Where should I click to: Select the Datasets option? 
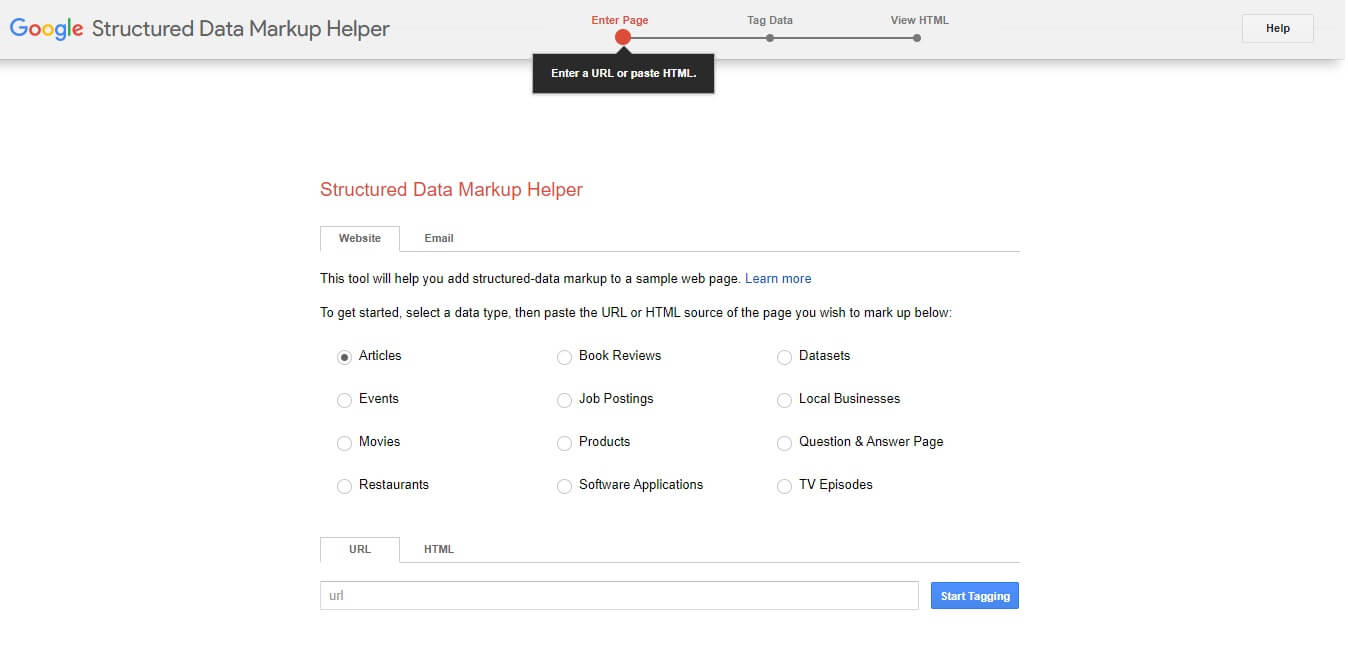coord(784,356)
